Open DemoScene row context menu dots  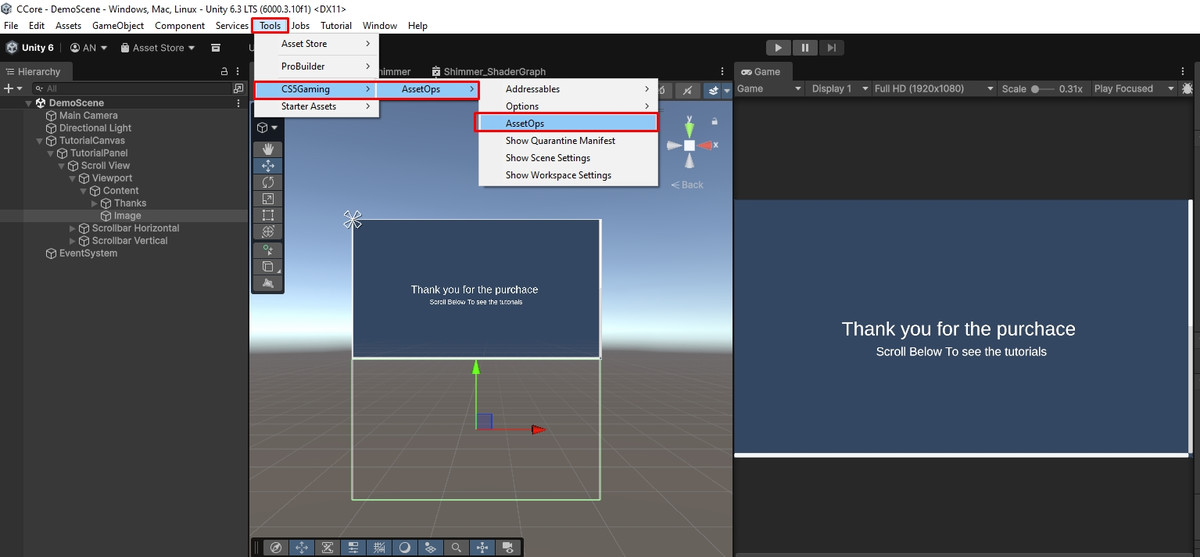[238, 103]
